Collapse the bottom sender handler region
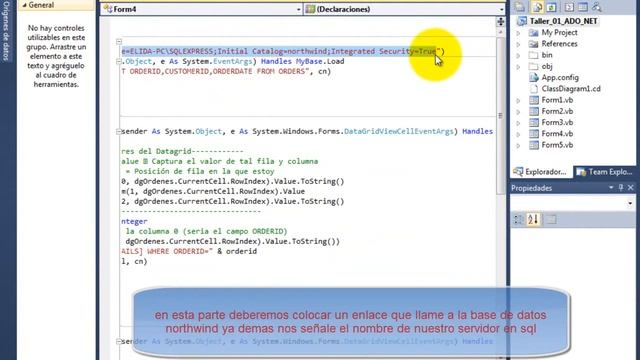Screen dimensions: 640x360 coord(119,341)
